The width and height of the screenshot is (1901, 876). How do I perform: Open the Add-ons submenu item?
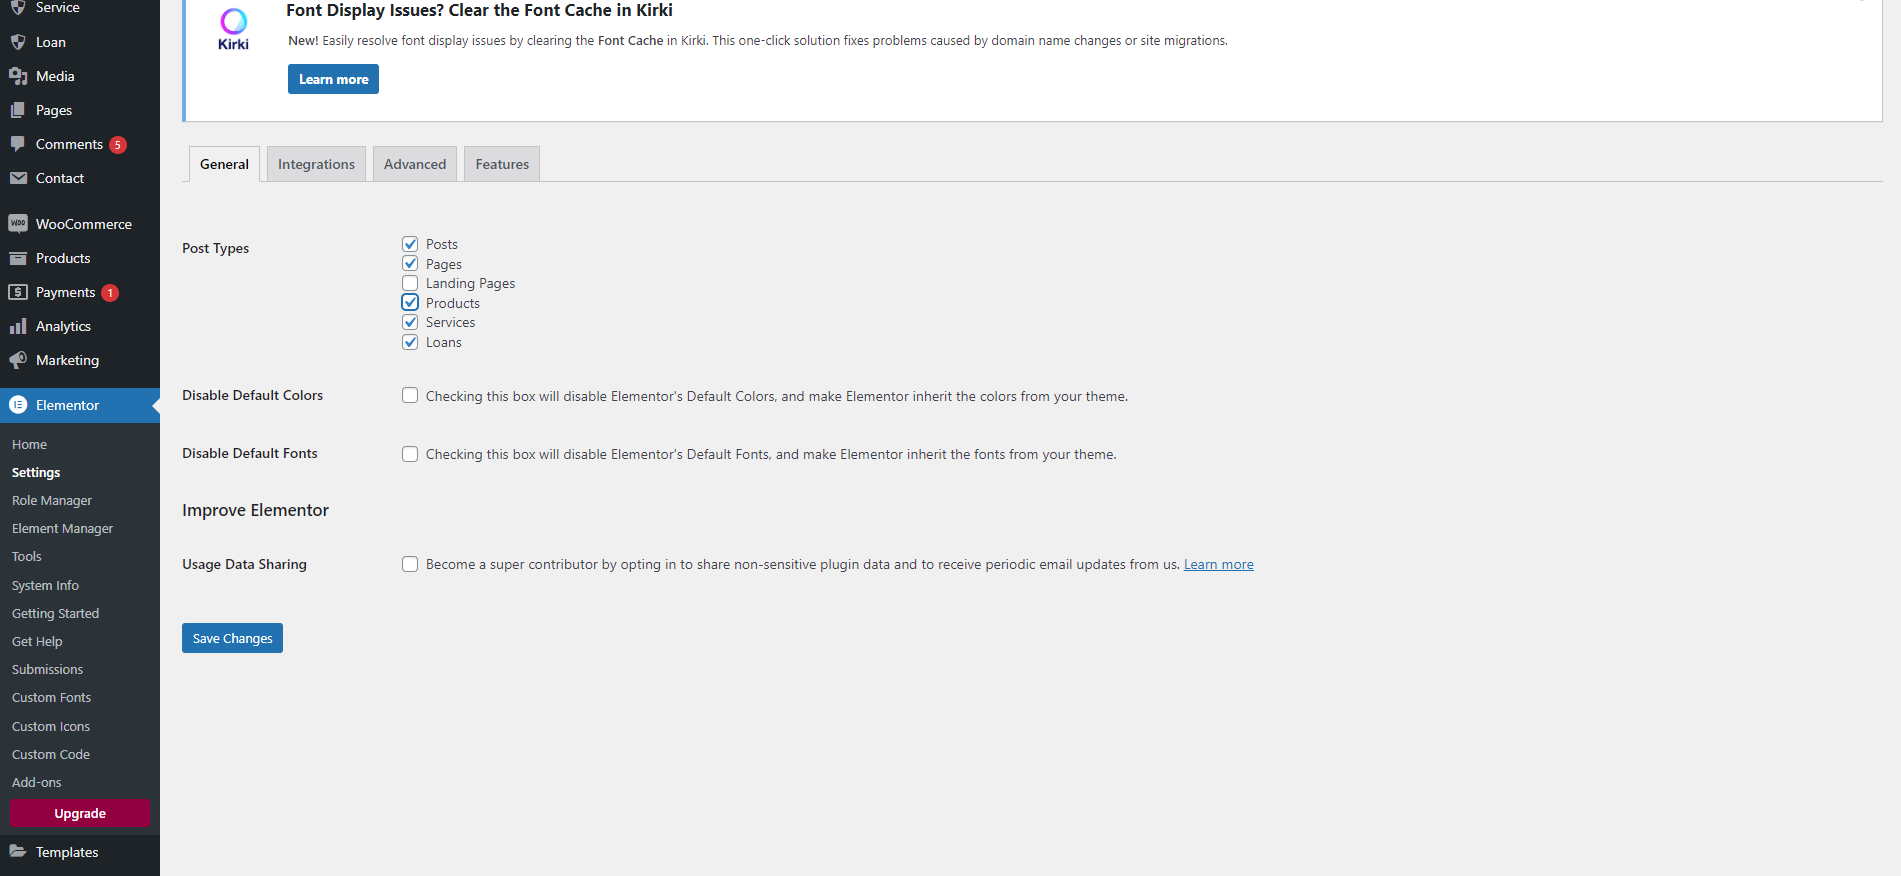[37, 782]
